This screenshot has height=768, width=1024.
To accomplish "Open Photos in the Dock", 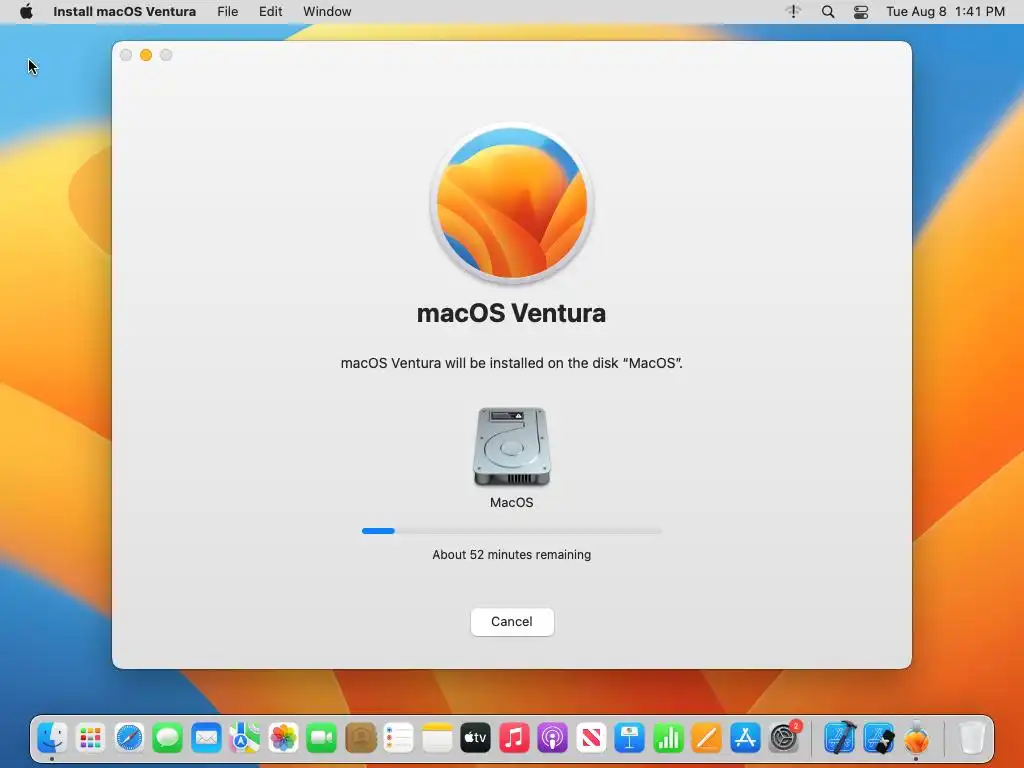I will (x=283, y=739).
